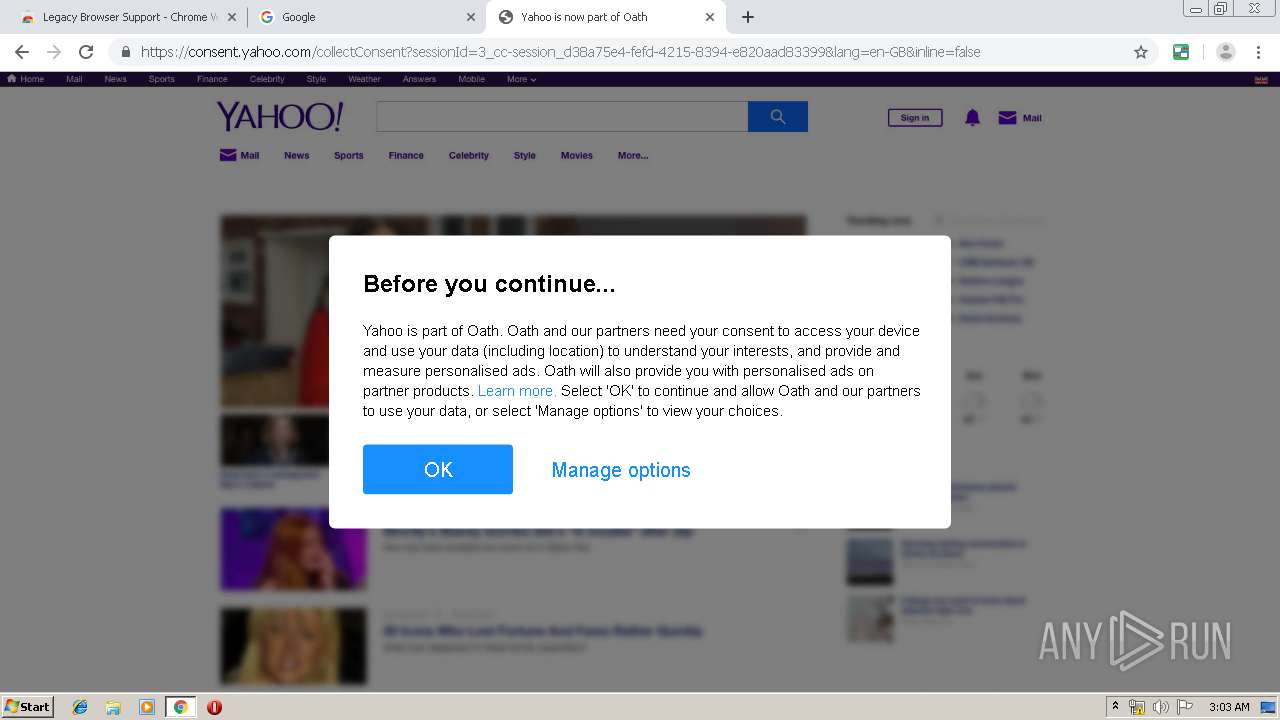Open News in the top purple bar
Viewport: 1280px width, 720px height.
click(x=116, y=79)
